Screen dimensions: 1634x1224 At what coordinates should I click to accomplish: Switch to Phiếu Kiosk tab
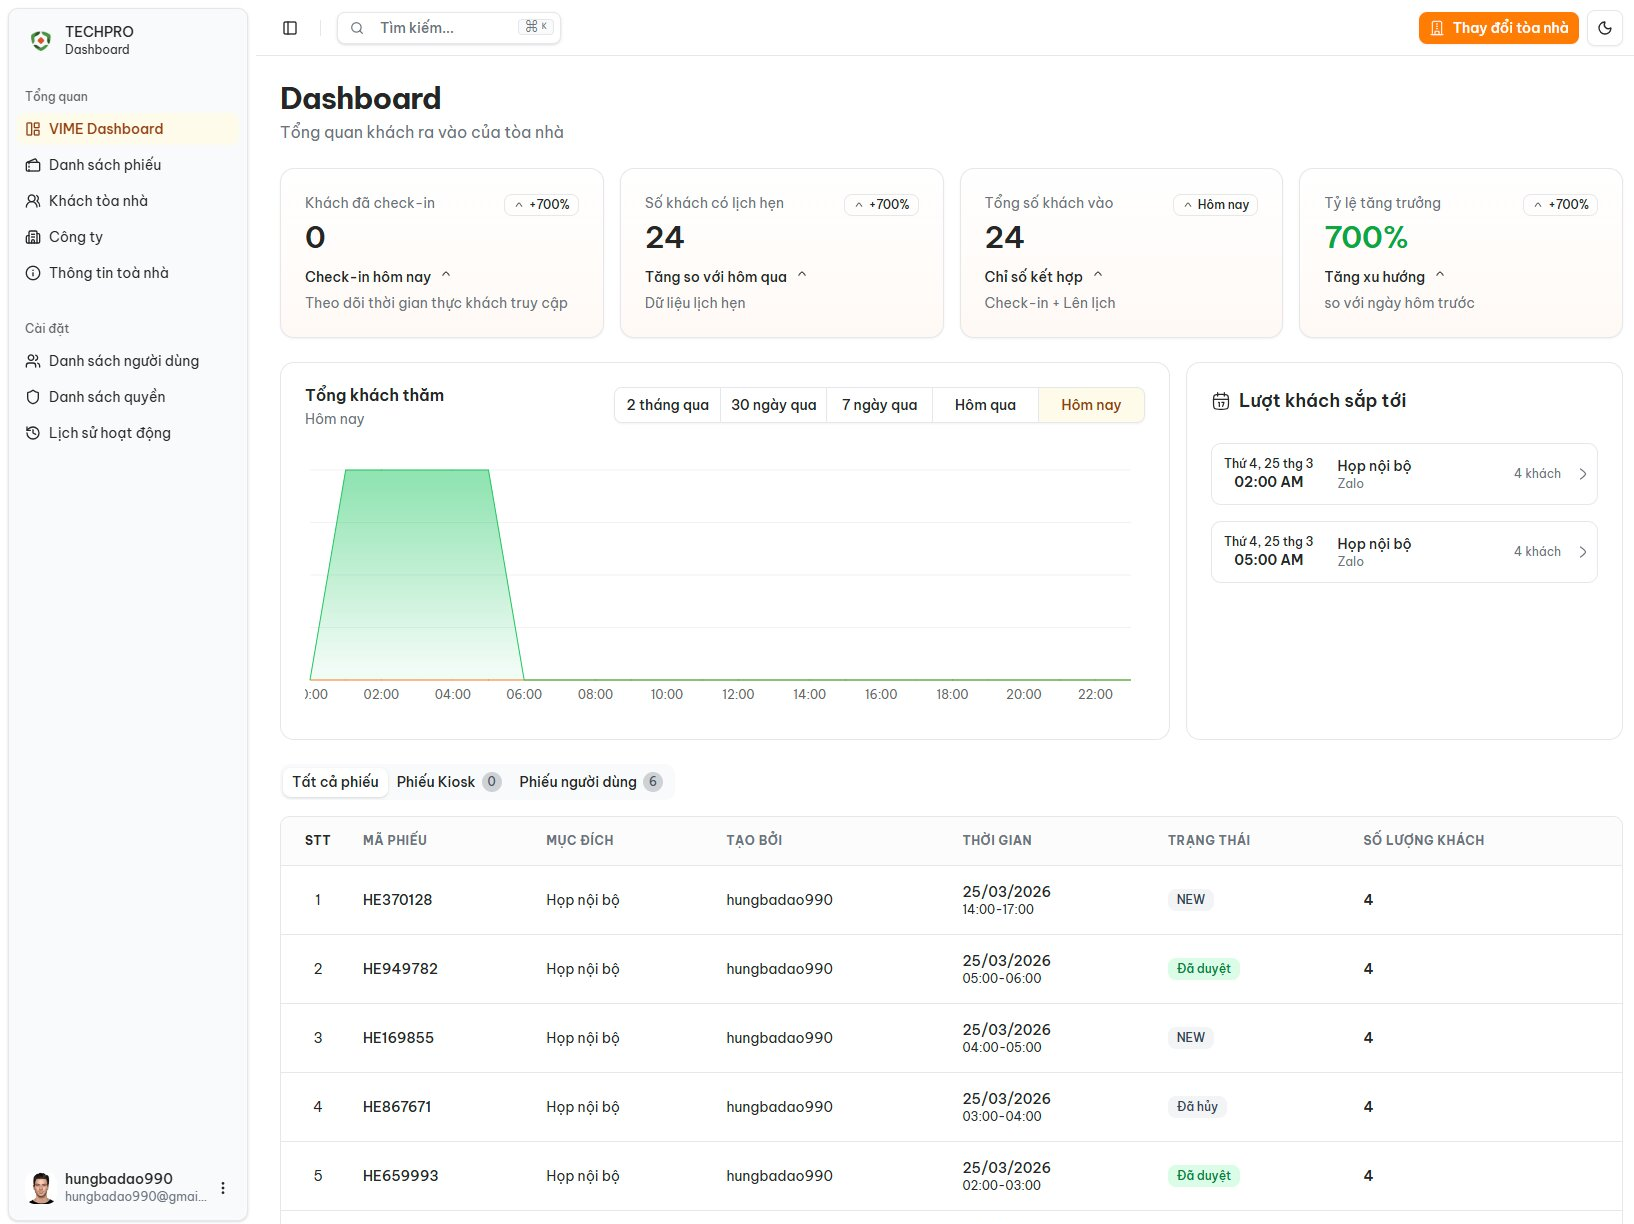pos(447,782)
